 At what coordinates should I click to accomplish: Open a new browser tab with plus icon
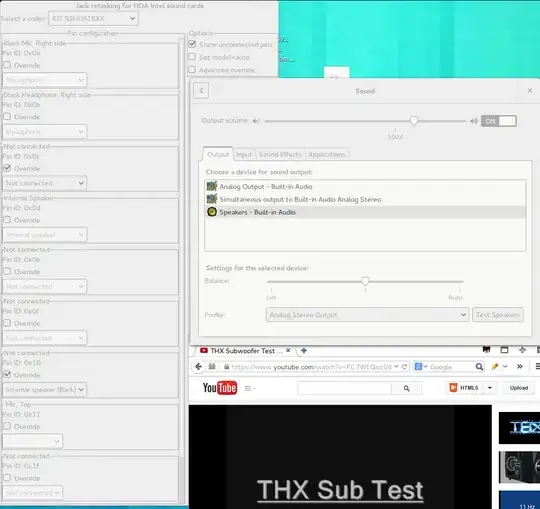click(x=304, y=351)
